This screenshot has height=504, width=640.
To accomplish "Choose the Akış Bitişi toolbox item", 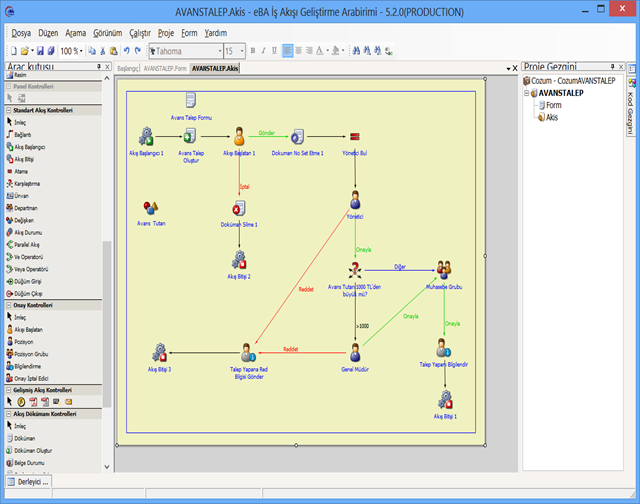I will [20, 159].
